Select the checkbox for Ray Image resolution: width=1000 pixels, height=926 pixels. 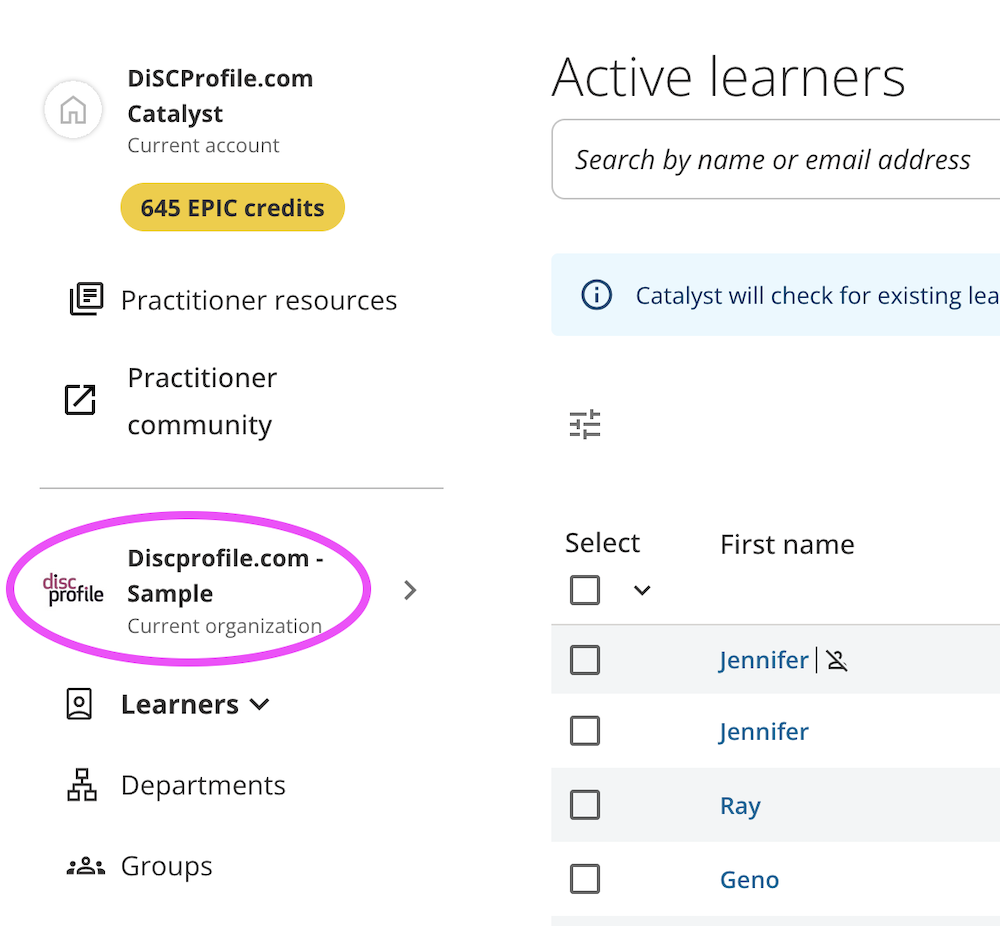pos(585,805)
